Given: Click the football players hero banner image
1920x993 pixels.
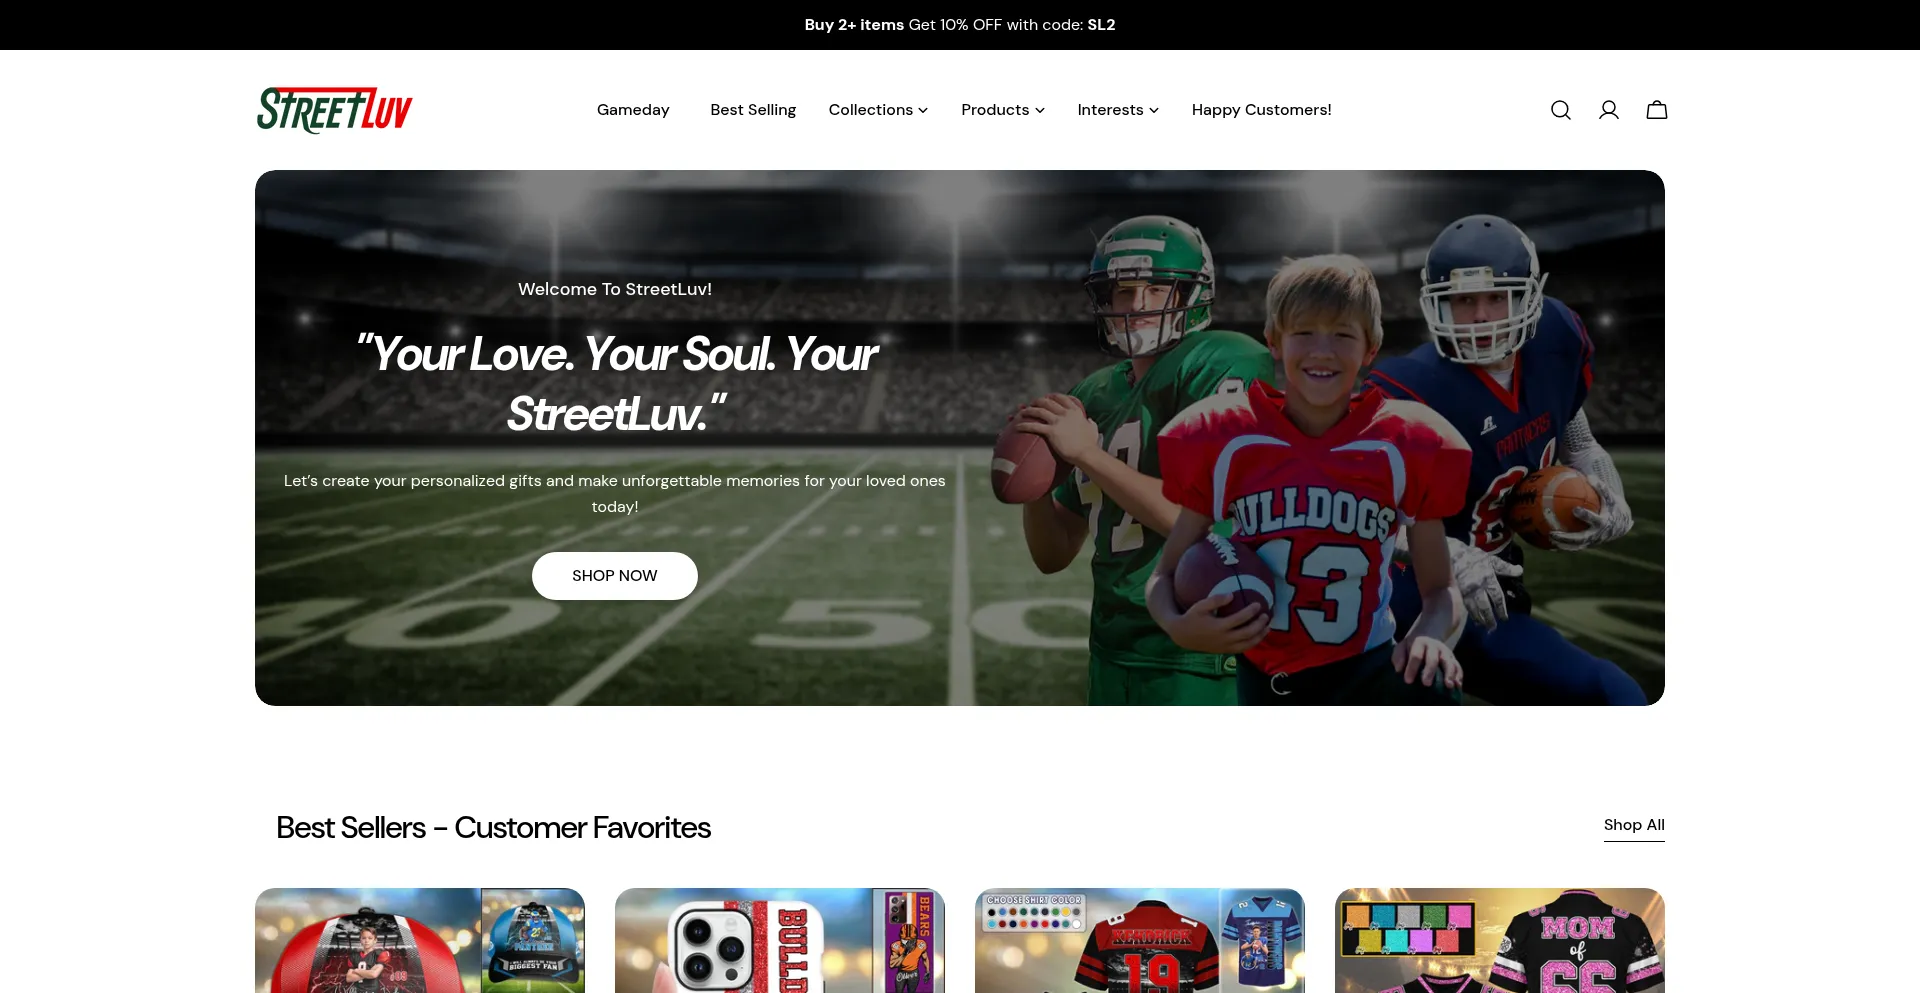Looking at the screenshot, I should (960, 438).
